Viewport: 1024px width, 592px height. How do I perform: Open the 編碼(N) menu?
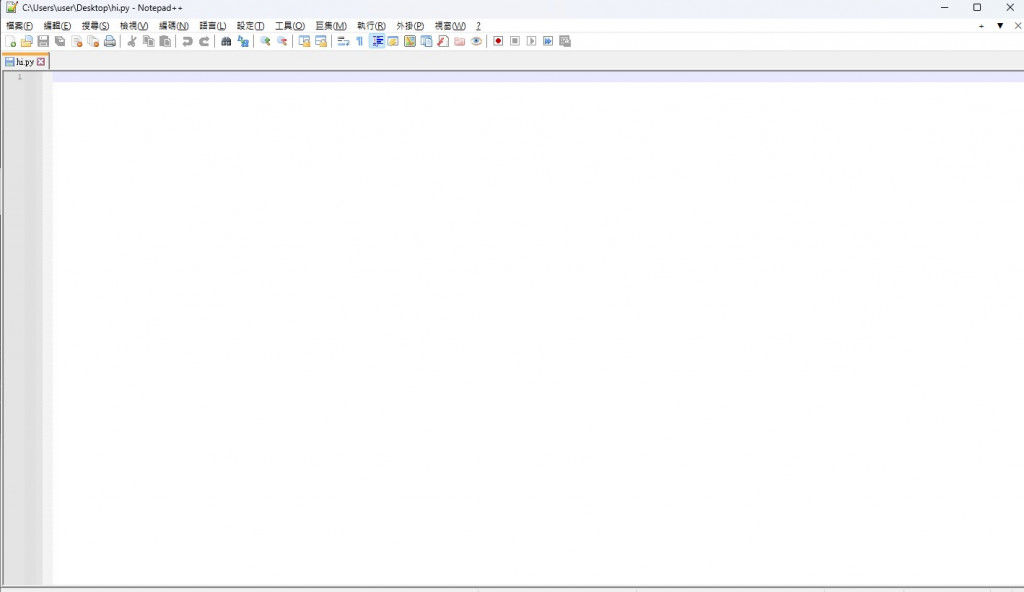[x=174, y=26]
